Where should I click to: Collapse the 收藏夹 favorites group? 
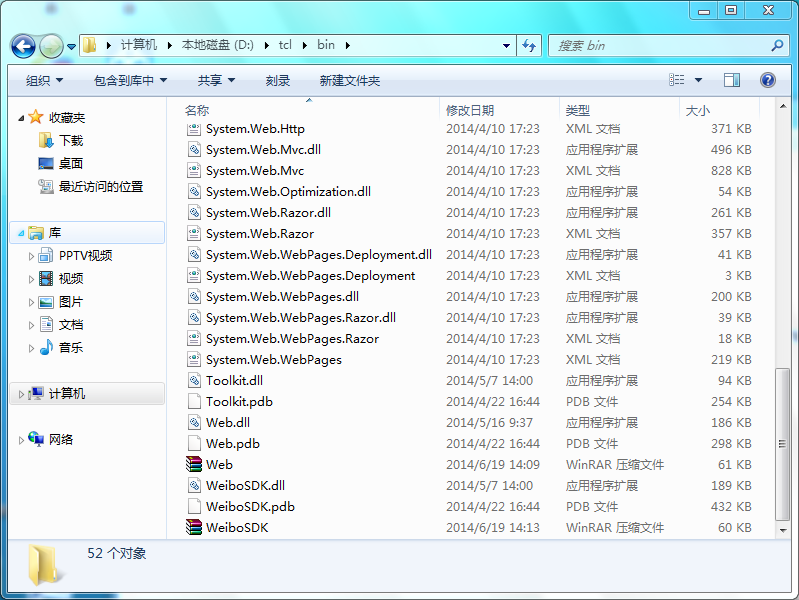click(21, 118)
